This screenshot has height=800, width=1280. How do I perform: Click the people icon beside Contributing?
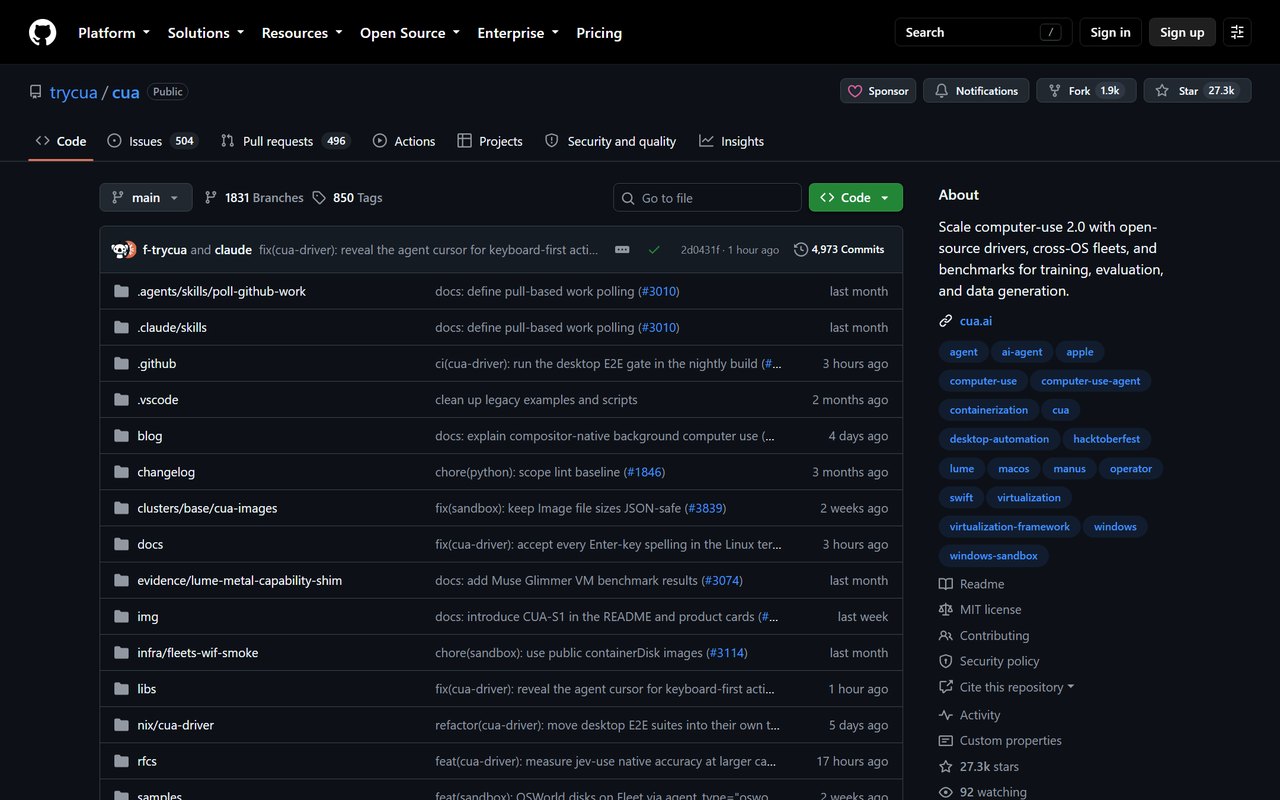coord(946,636)
